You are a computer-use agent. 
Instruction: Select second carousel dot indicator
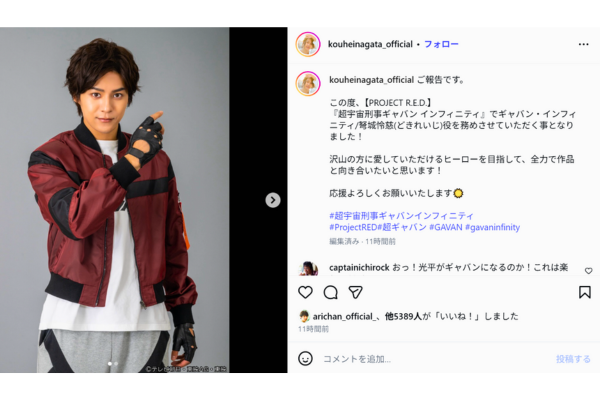click(116, 364)
